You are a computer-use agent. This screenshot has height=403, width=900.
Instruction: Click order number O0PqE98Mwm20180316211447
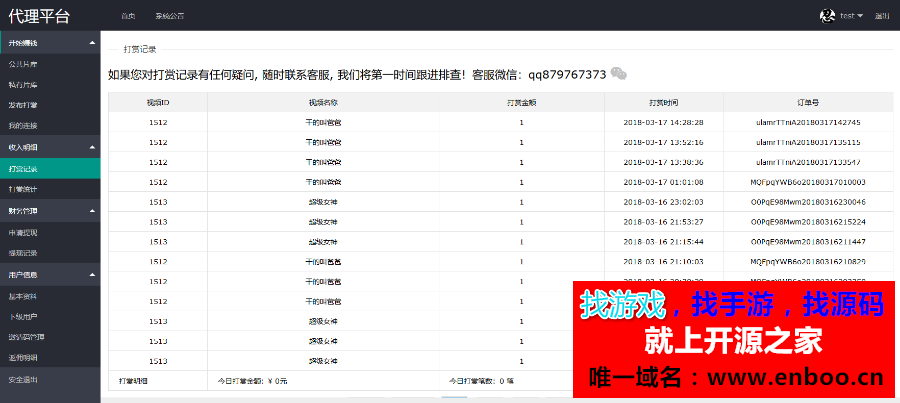[x=808, y=242]
